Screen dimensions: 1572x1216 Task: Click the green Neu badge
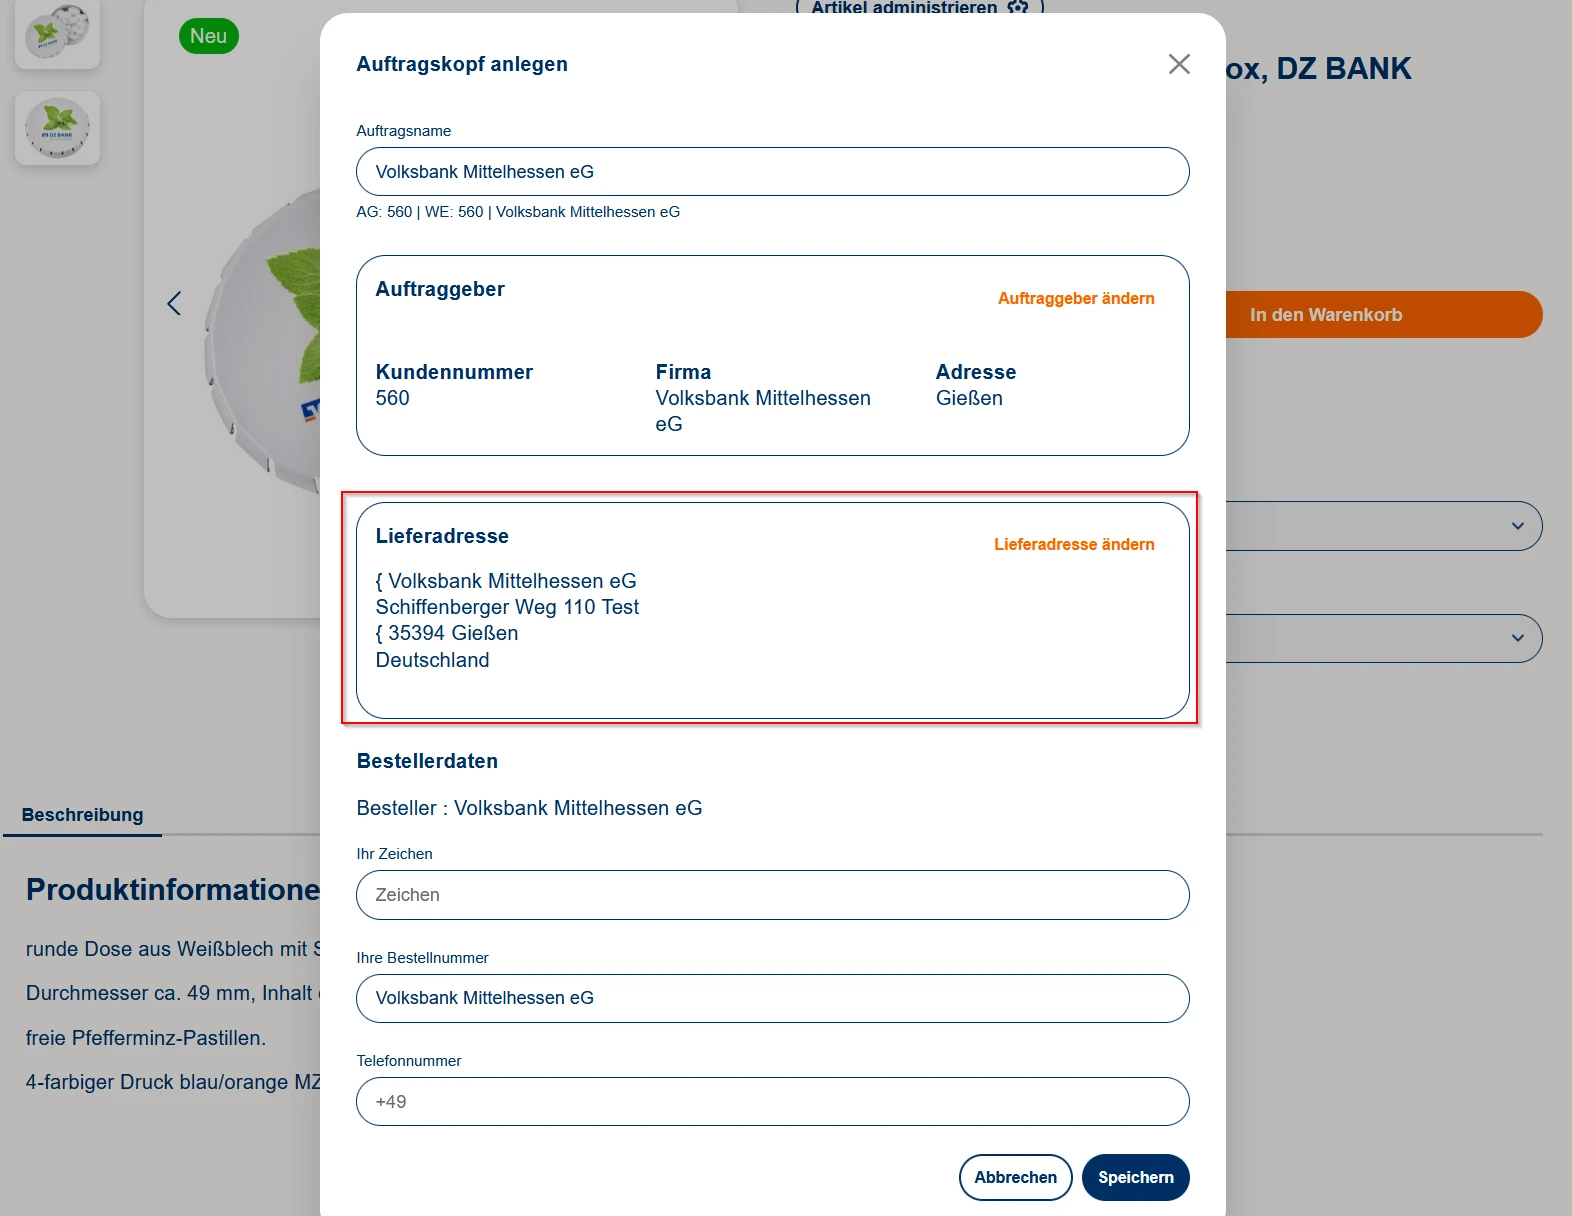[208, 36]
